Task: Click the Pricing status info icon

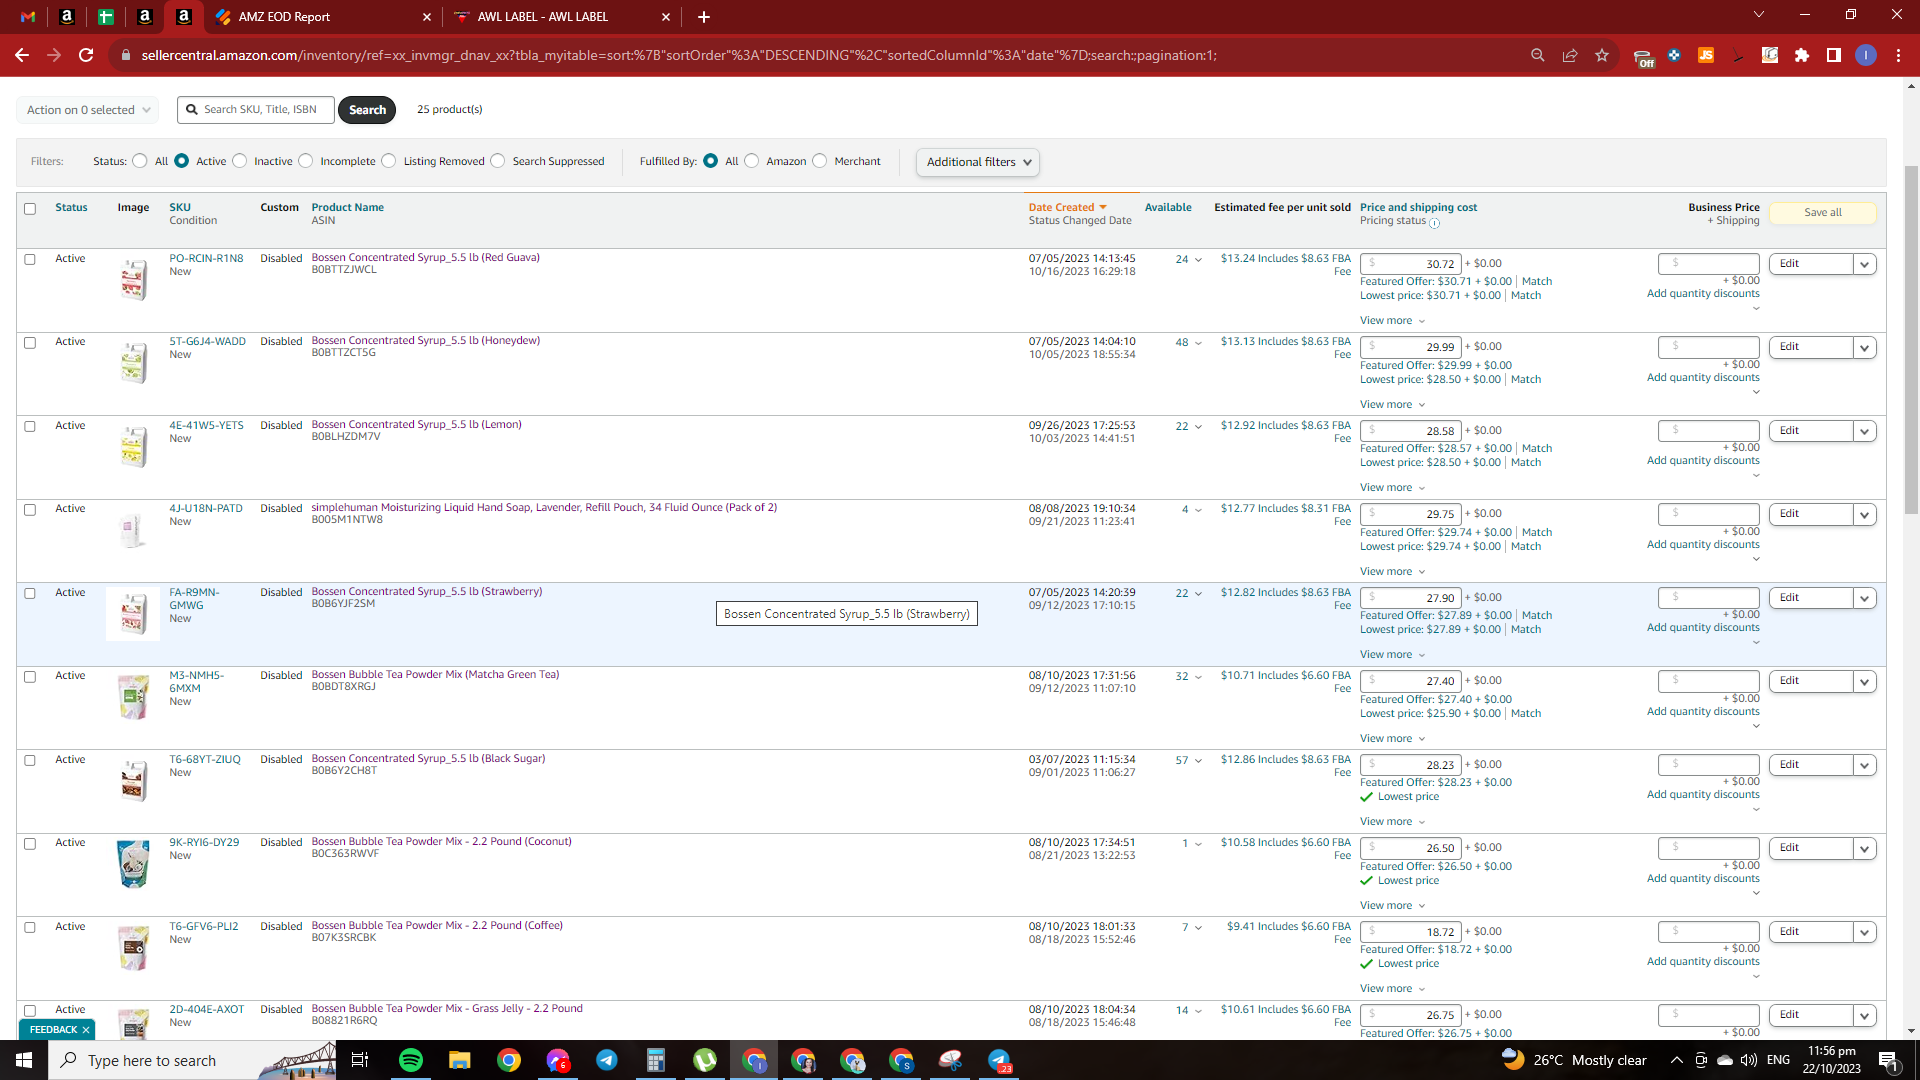Action: (x=1435, y=223)
